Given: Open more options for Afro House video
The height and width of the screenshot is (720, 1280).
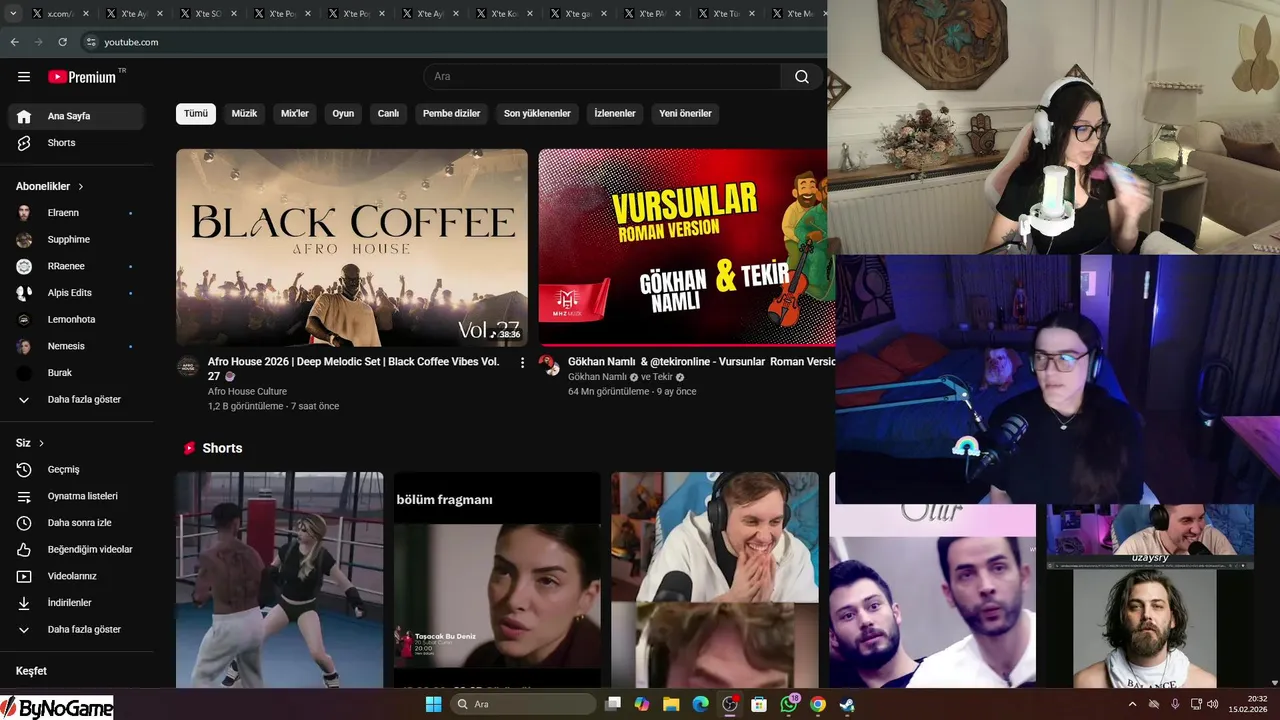Looking at the screenshot, I should coord(522,363).
